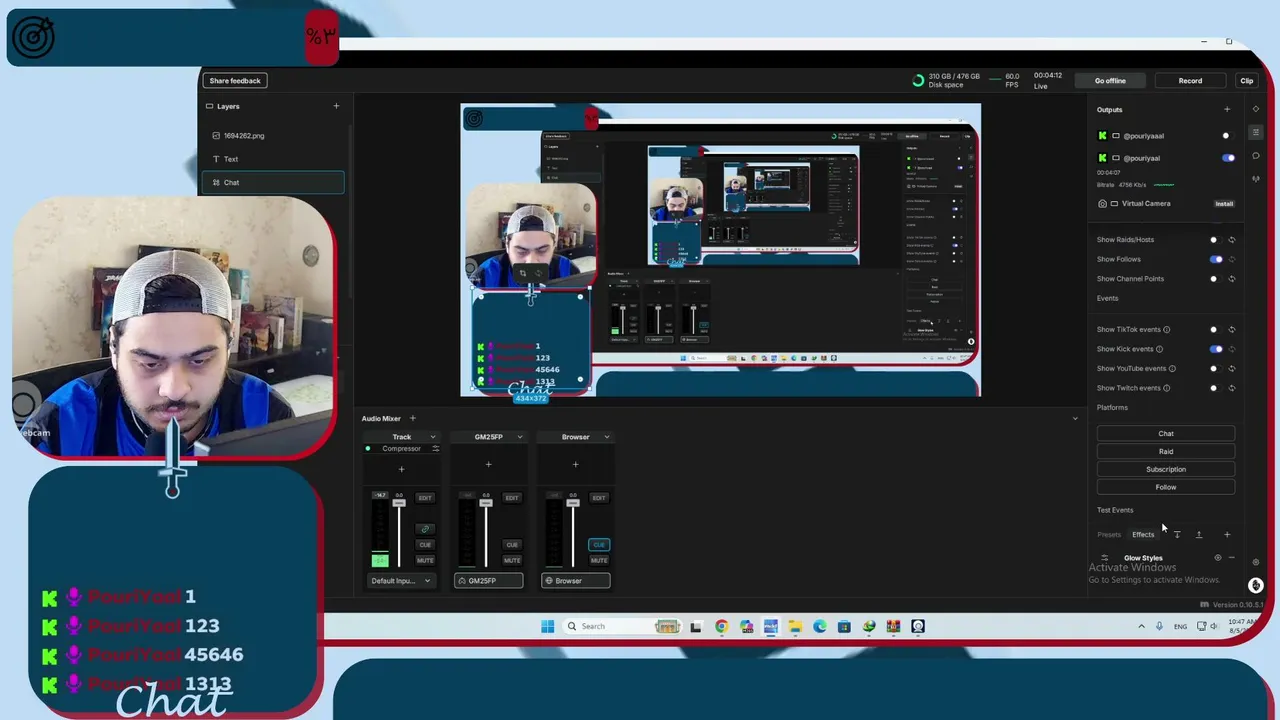Toggle Show TikTok events switch

1215,329
